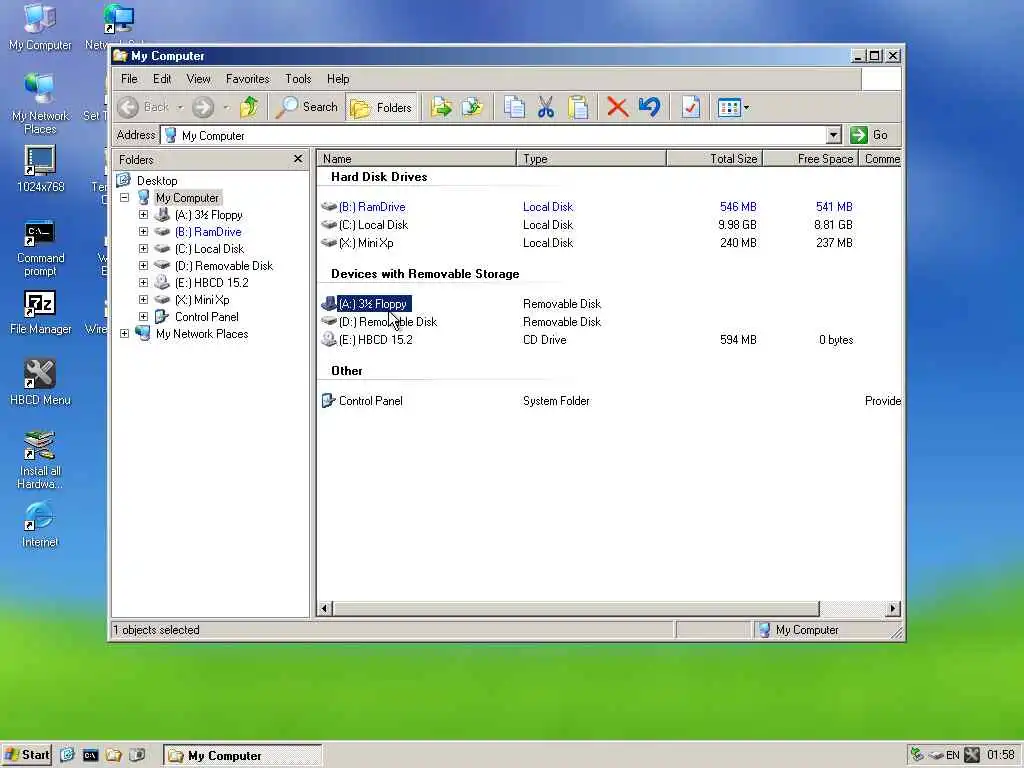Open the Favorites menu
The width and height of the screenshot is (1024, 768).
248,79
